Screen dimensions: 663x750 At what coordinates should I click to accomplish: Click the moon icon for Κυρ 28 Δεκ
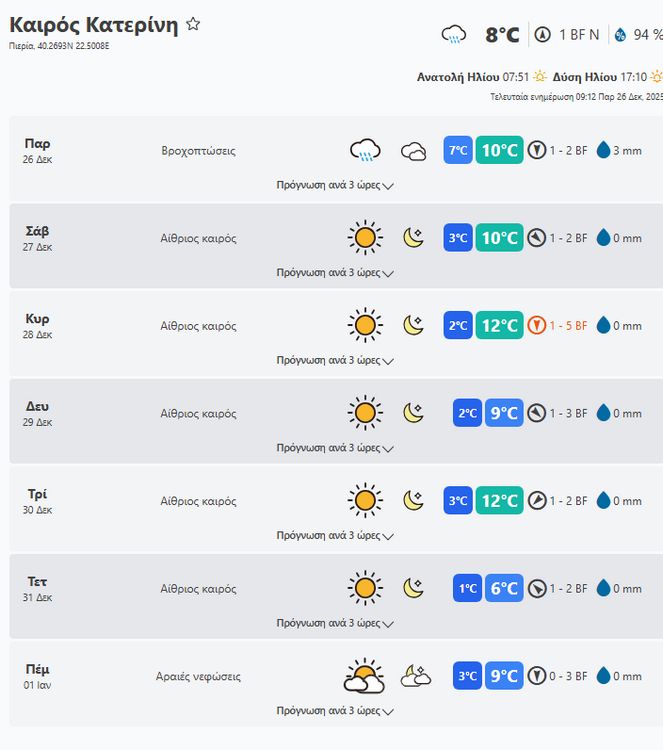pos(413,325)
